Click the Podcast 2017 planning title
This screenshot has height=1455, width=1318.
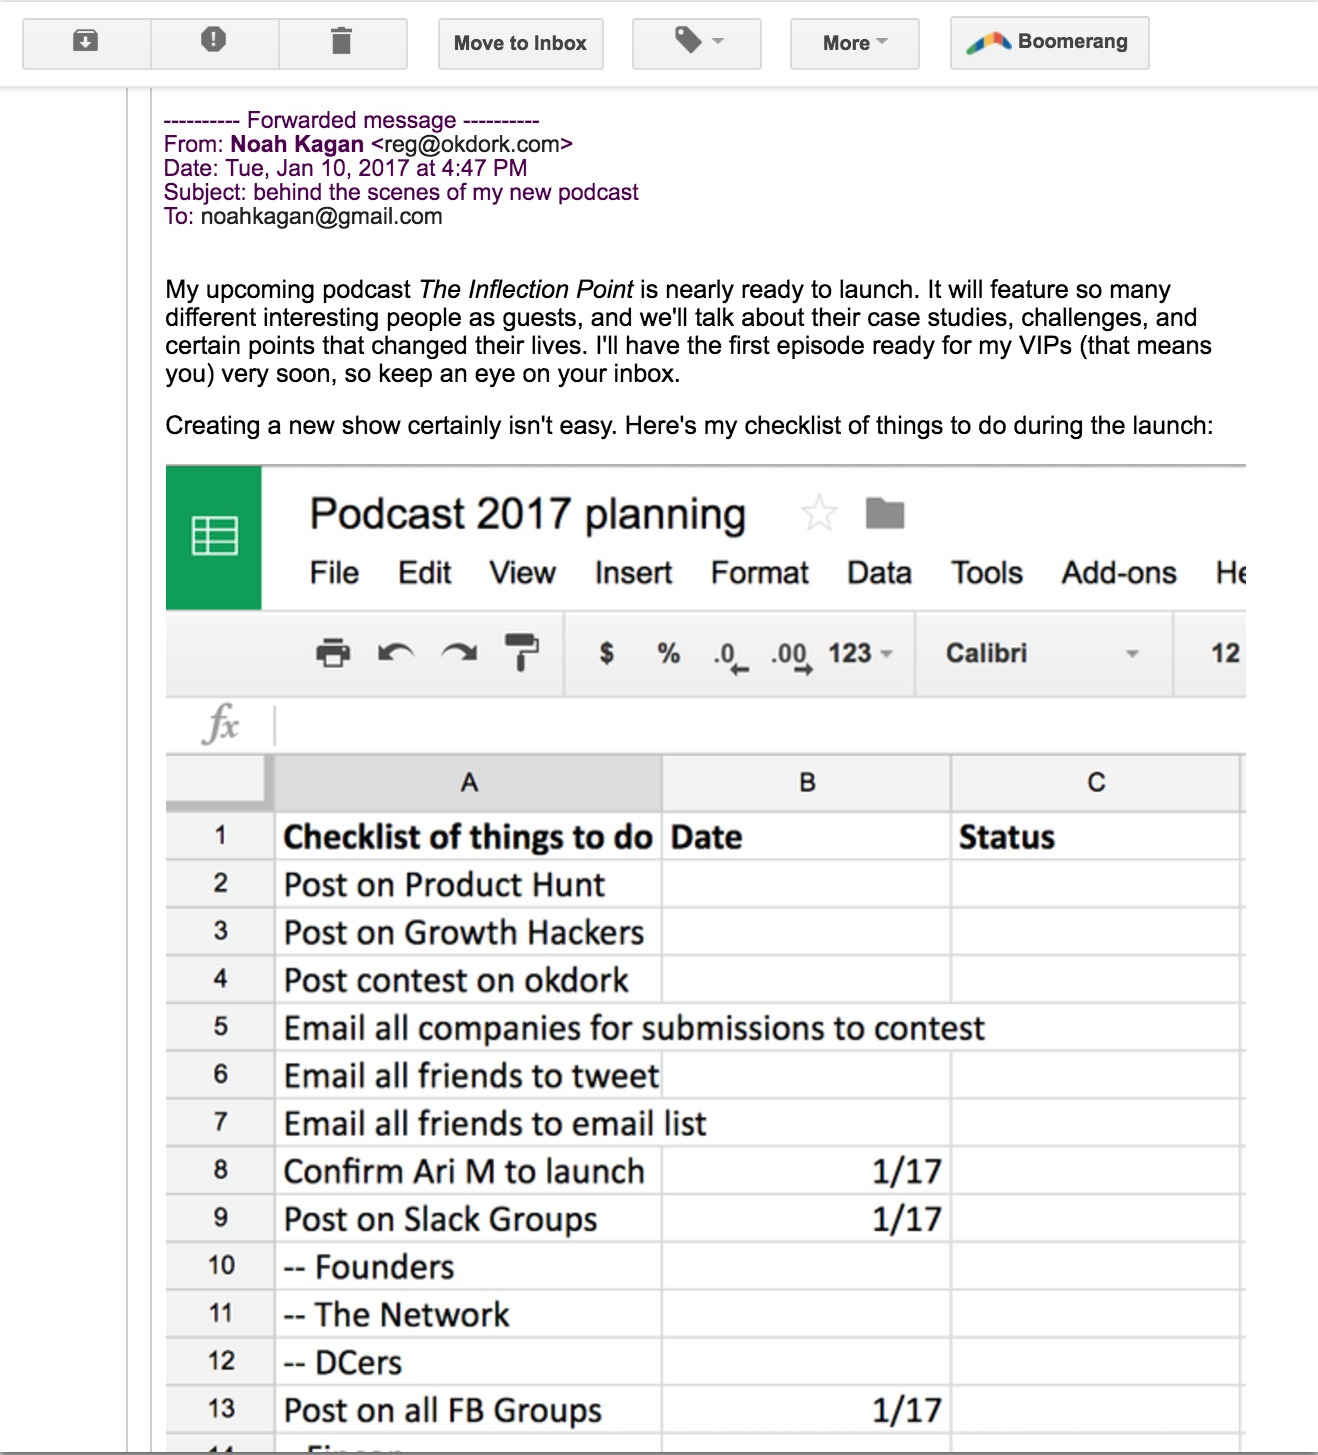coord(528,514)
